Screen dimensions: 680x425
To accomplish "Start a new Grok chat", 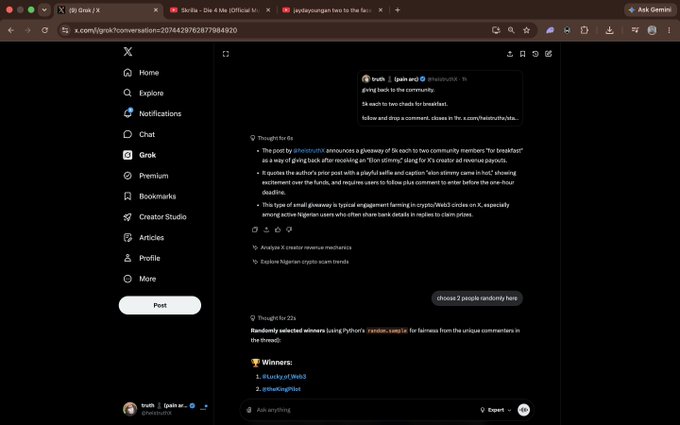I will point(549,54).
